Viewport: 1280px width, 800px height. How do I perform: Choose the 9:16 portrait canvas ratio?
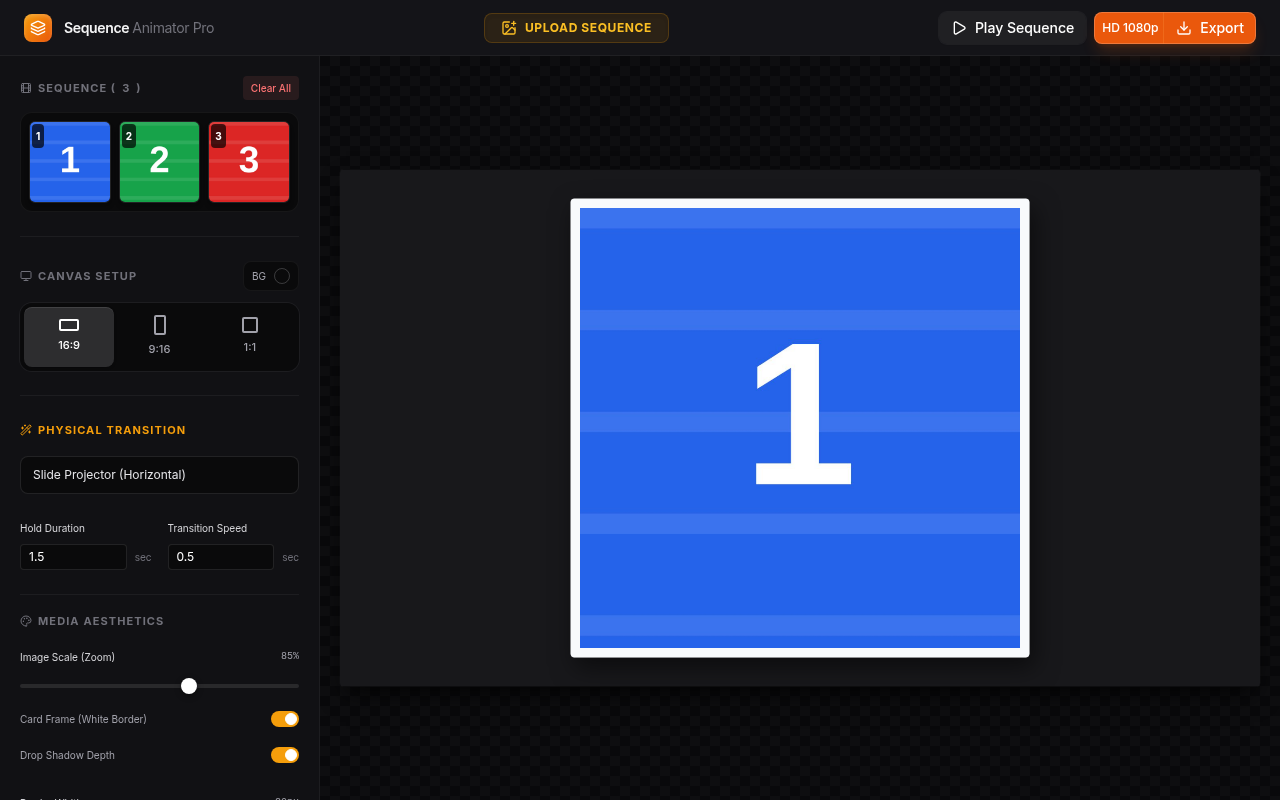[160, 337]
